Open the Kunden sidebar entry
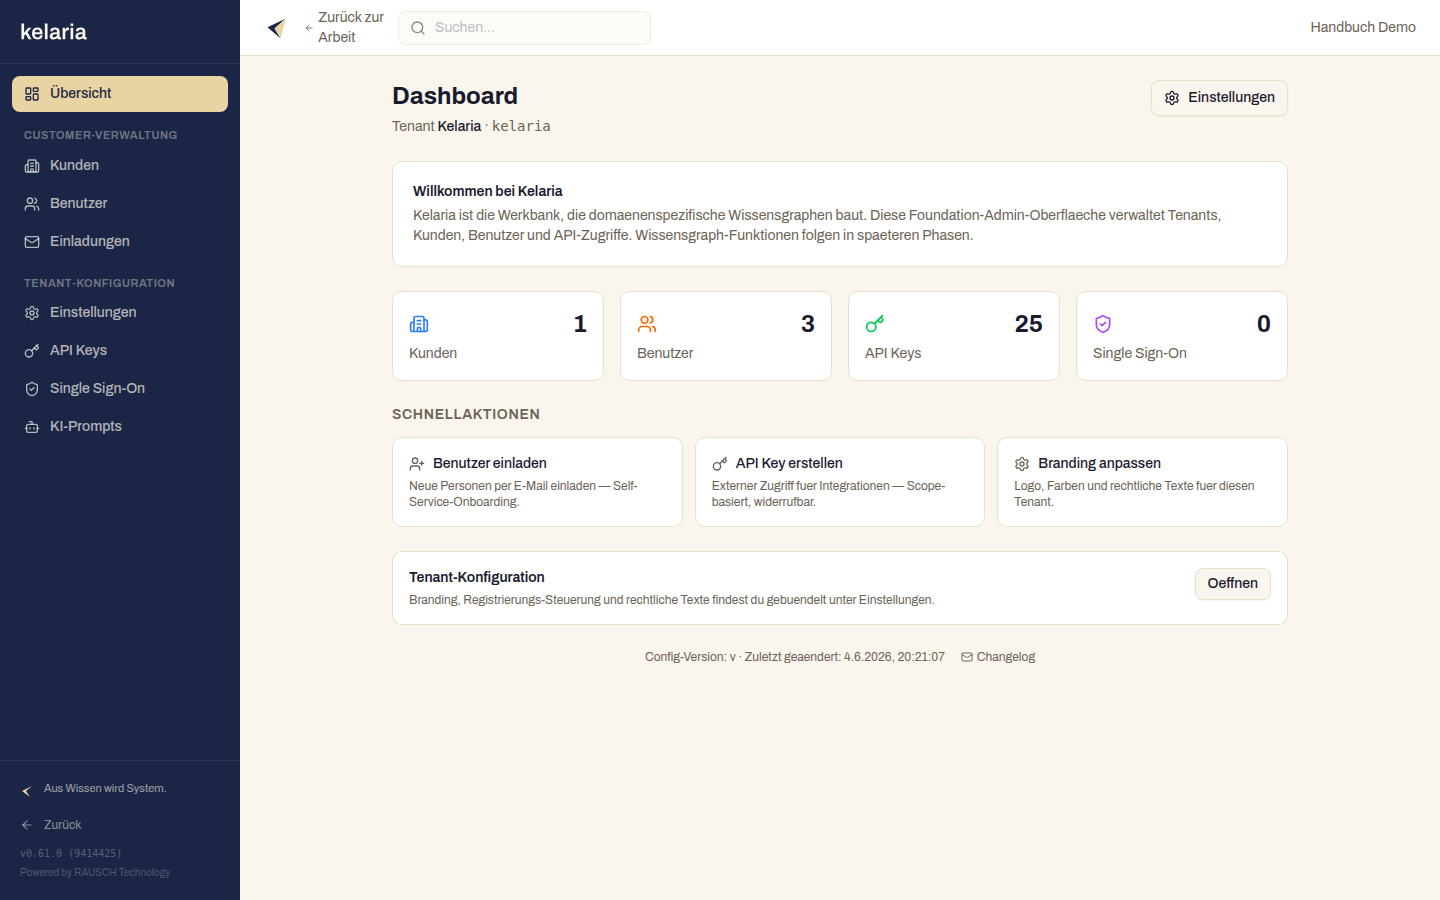 [120, 166]
